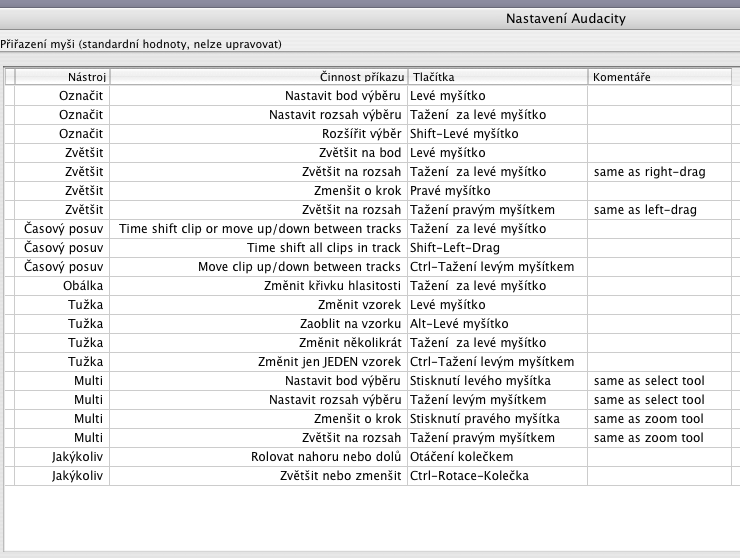This screenshot has width=740, height=558.
Task: Select the Zmenšit o krok cell in Zvětšit row
Action: (259, 191)
